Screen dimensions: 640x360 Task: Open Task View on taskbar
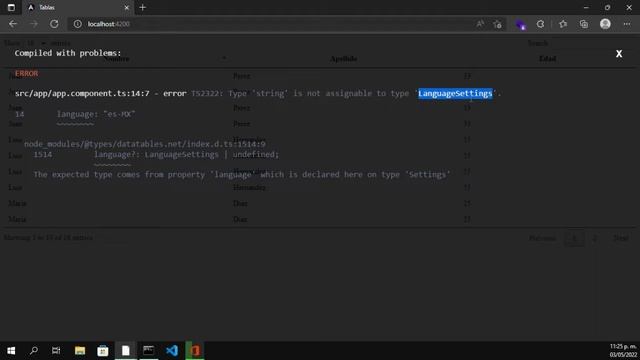56,351
